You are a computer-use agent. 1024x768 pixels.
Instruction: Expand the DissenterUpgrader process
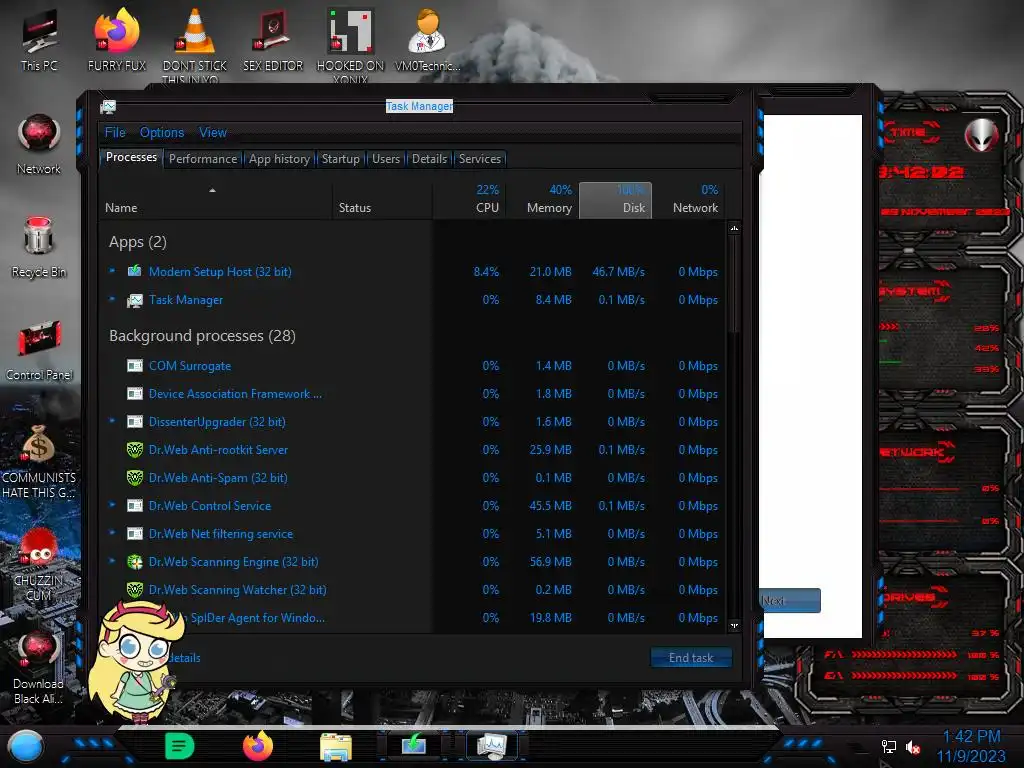(x=112, y=421)
